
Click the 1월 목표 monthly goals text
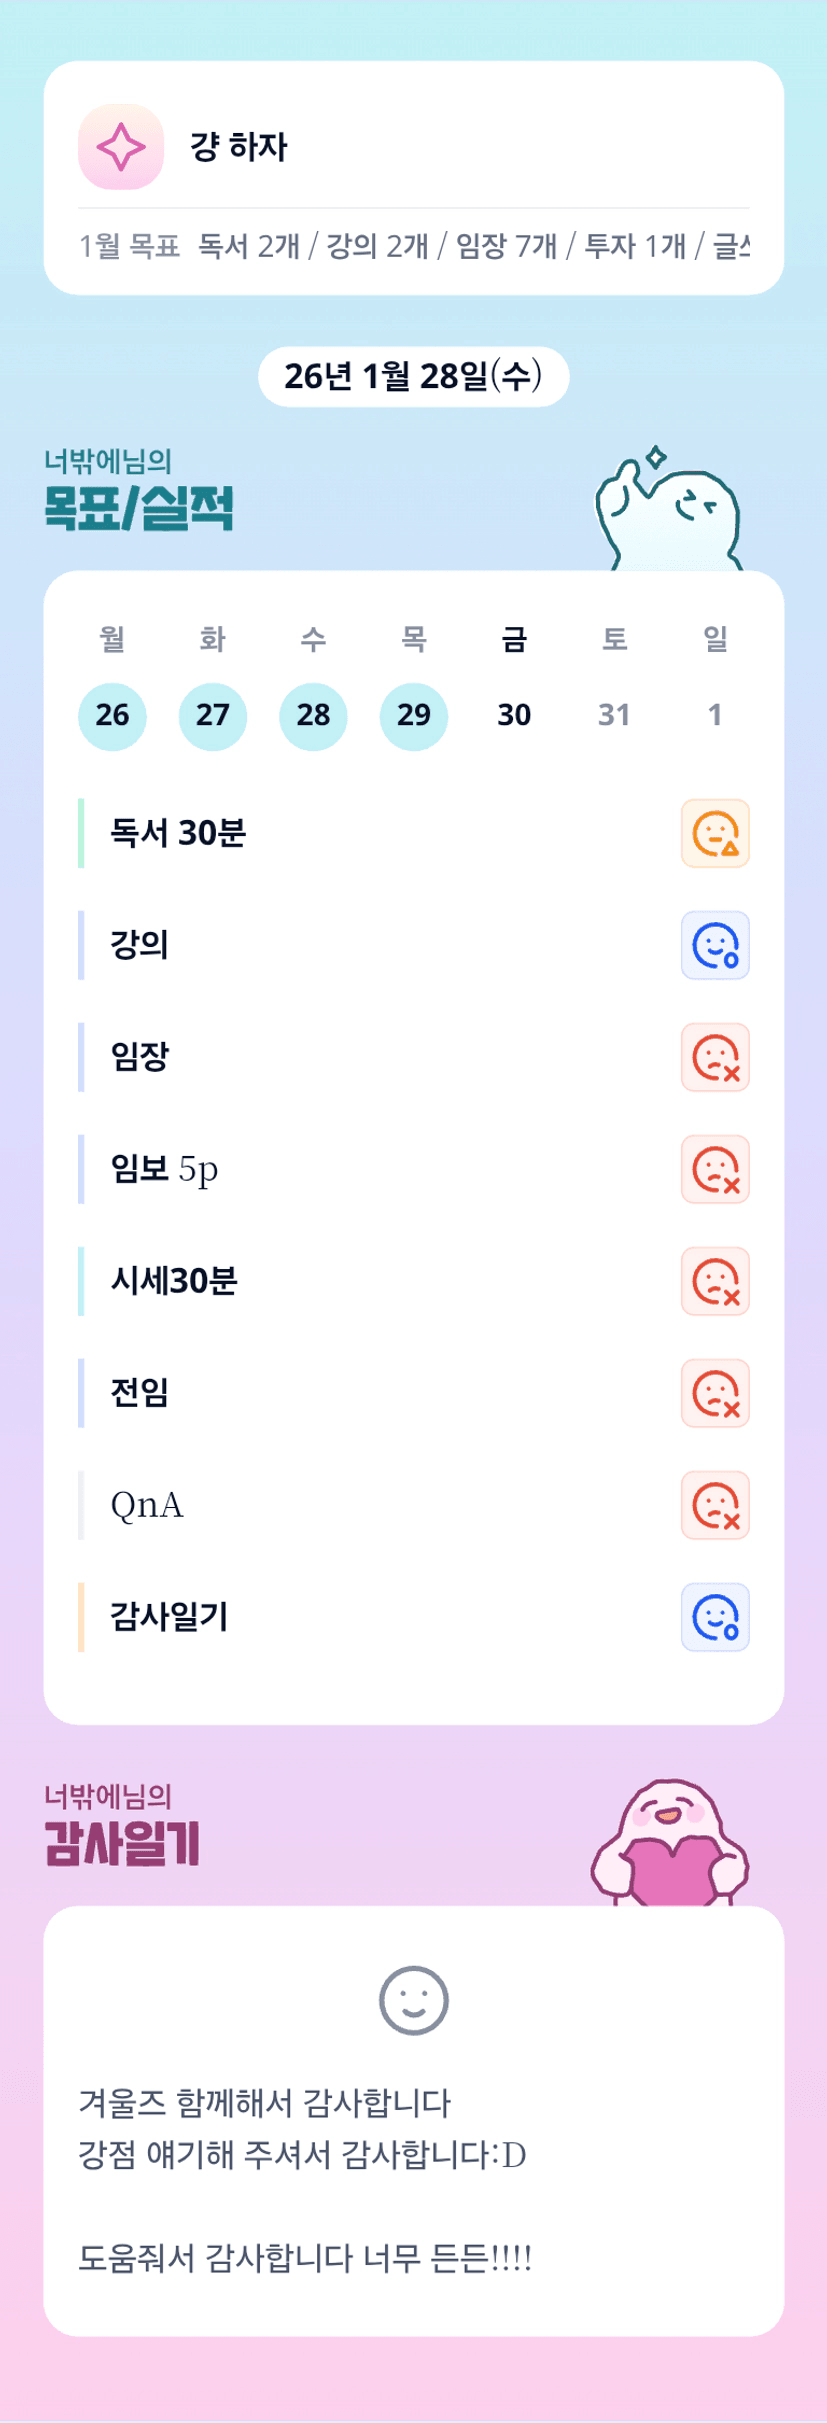tap(413, 246)
